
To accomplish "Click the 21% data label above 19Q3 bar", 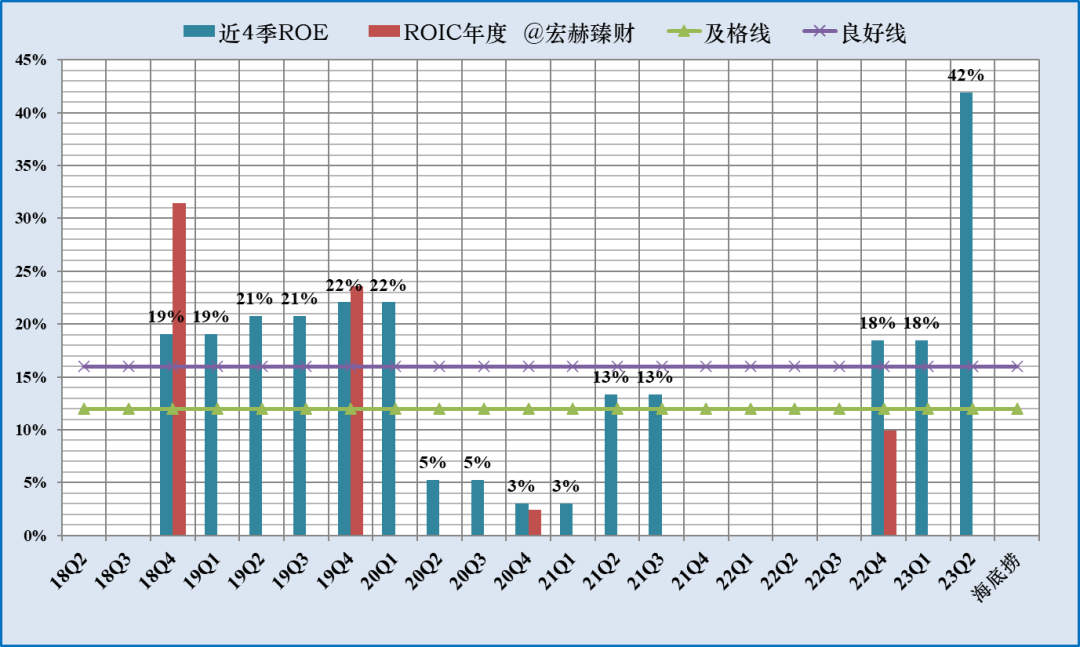I will click(x=299, y=298).
